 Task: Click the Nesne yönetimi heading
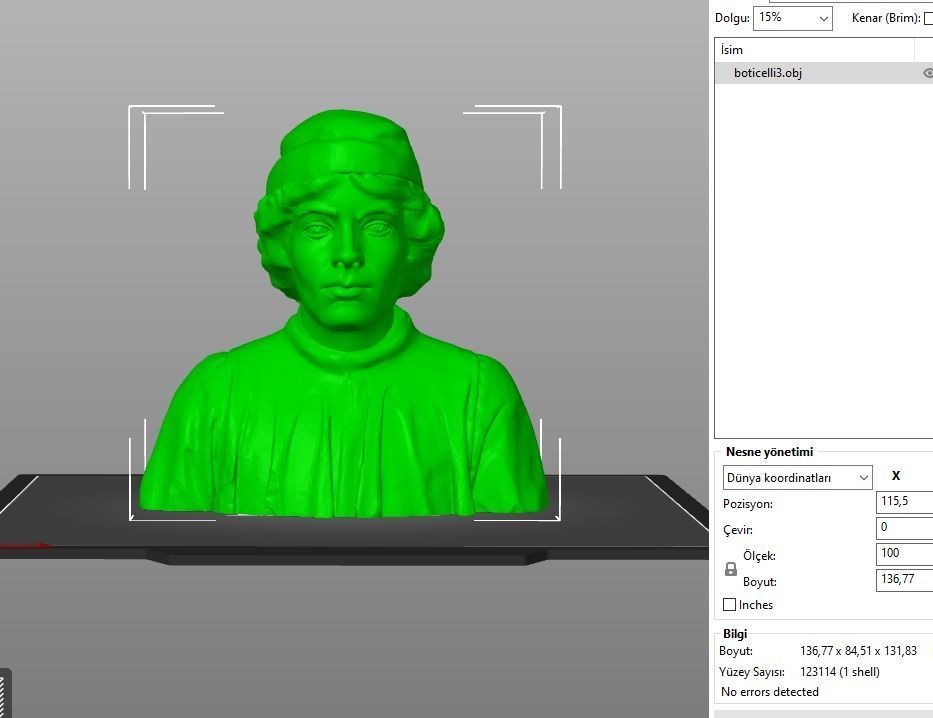[769, 452]
